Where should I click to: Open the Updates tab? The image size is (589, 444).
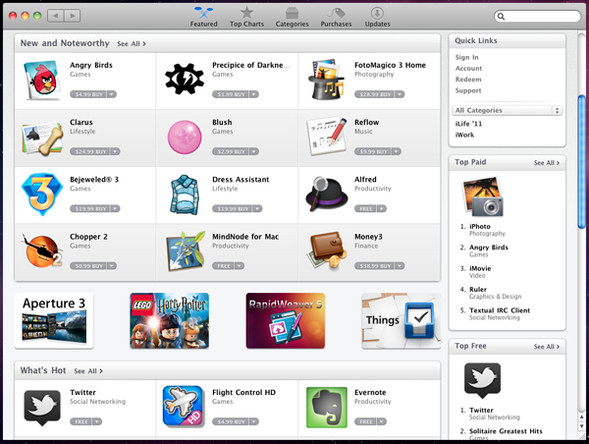click(377, 17)
